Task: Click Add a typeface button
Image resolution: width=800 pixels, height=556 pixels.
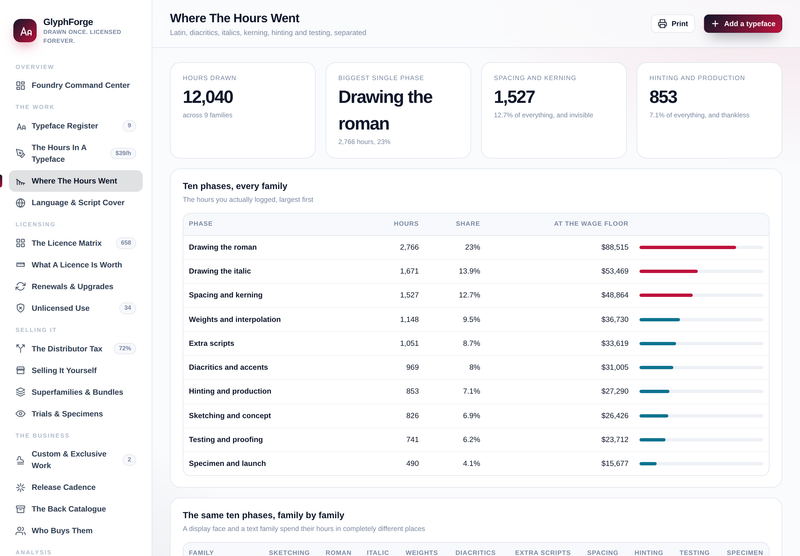Action: pos(743,23)
